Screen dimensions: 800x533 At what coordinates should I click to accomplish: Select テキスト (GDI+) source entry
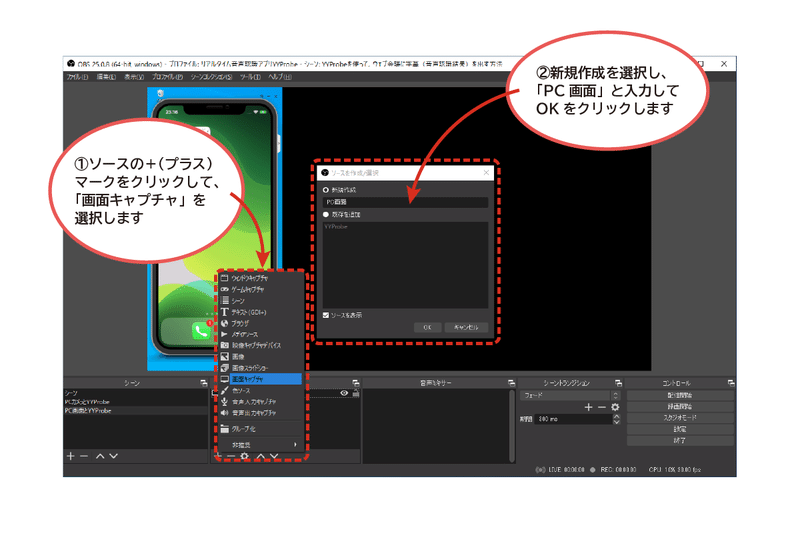[x=260, y=312]
